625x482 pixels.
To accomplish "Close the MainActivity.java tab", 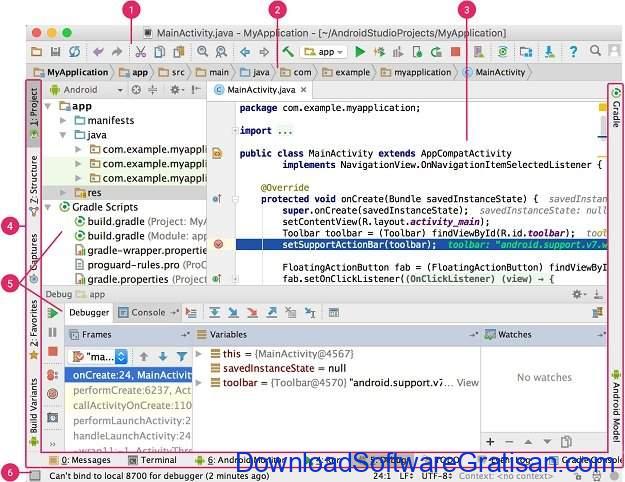I will (304, 90).
